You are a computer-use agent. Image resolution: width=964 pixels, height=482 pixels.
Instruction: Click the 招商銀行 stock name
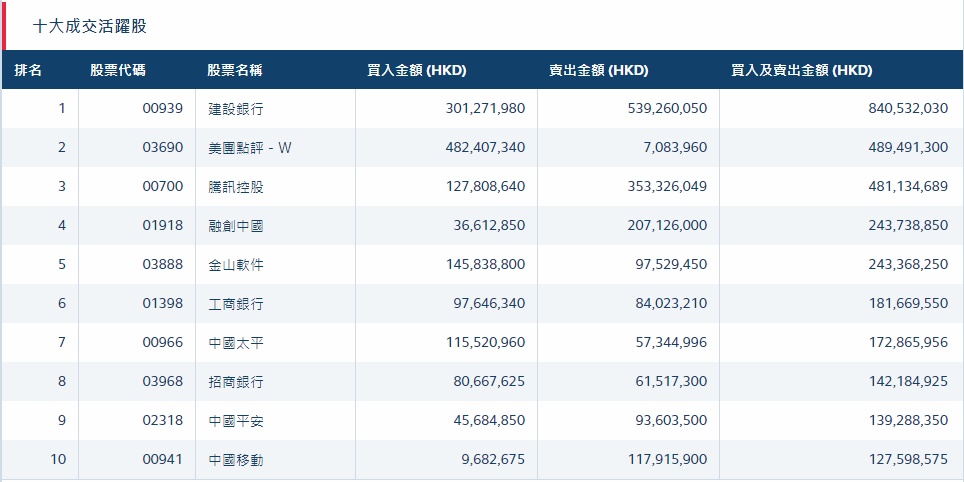tap(236, 382)
